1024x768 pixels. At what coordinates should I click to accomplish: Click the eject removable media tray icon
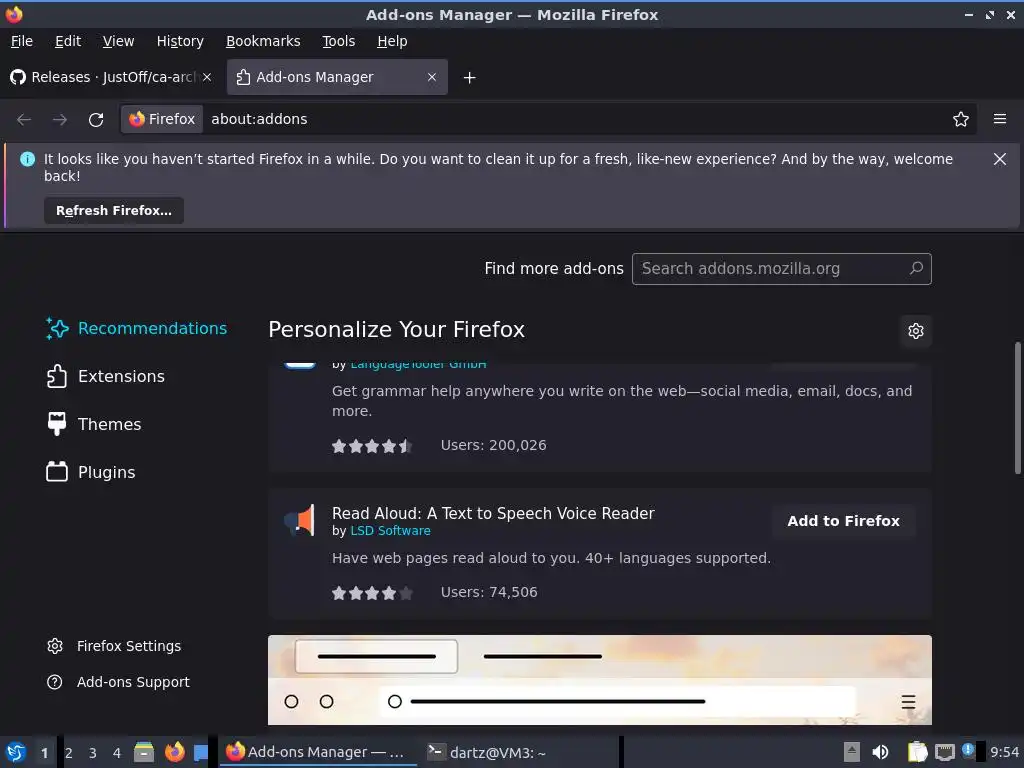click(852, 752)
